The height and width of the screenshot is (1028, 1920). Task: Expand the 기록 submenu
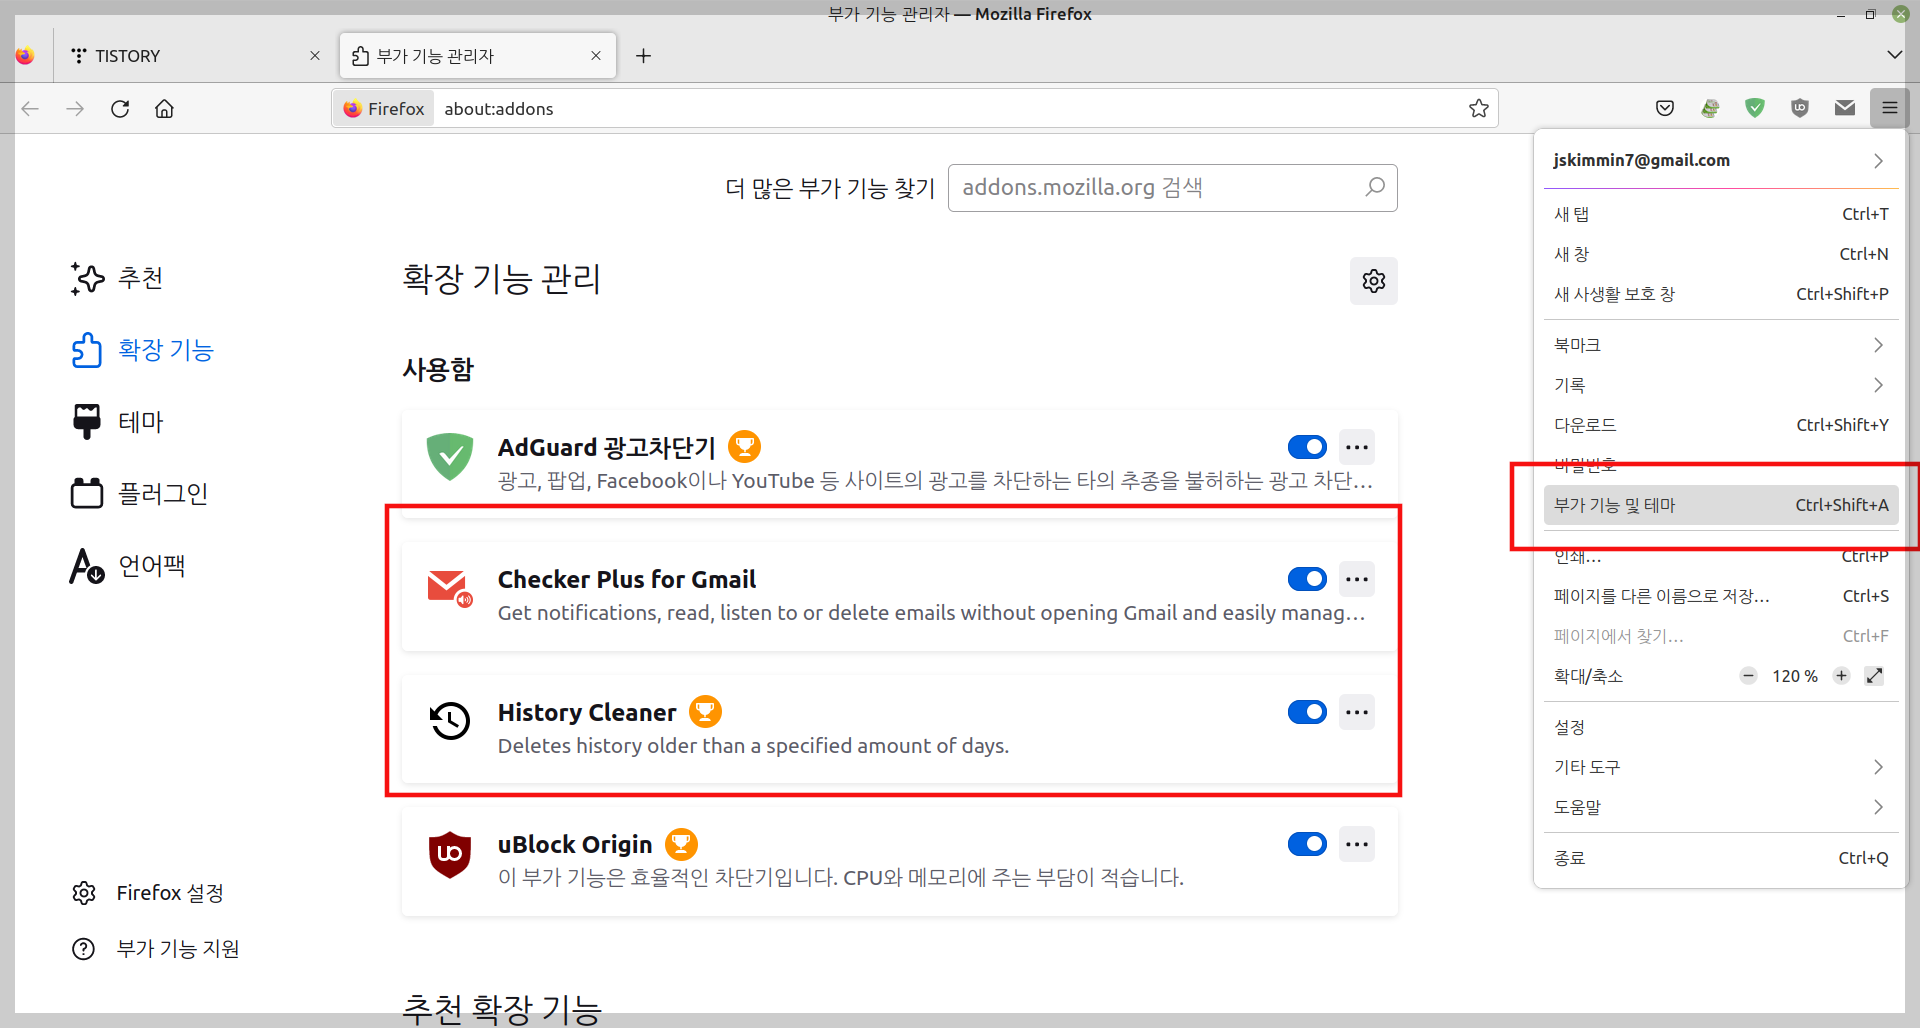pyautogui.click(x=1718, y=385)
